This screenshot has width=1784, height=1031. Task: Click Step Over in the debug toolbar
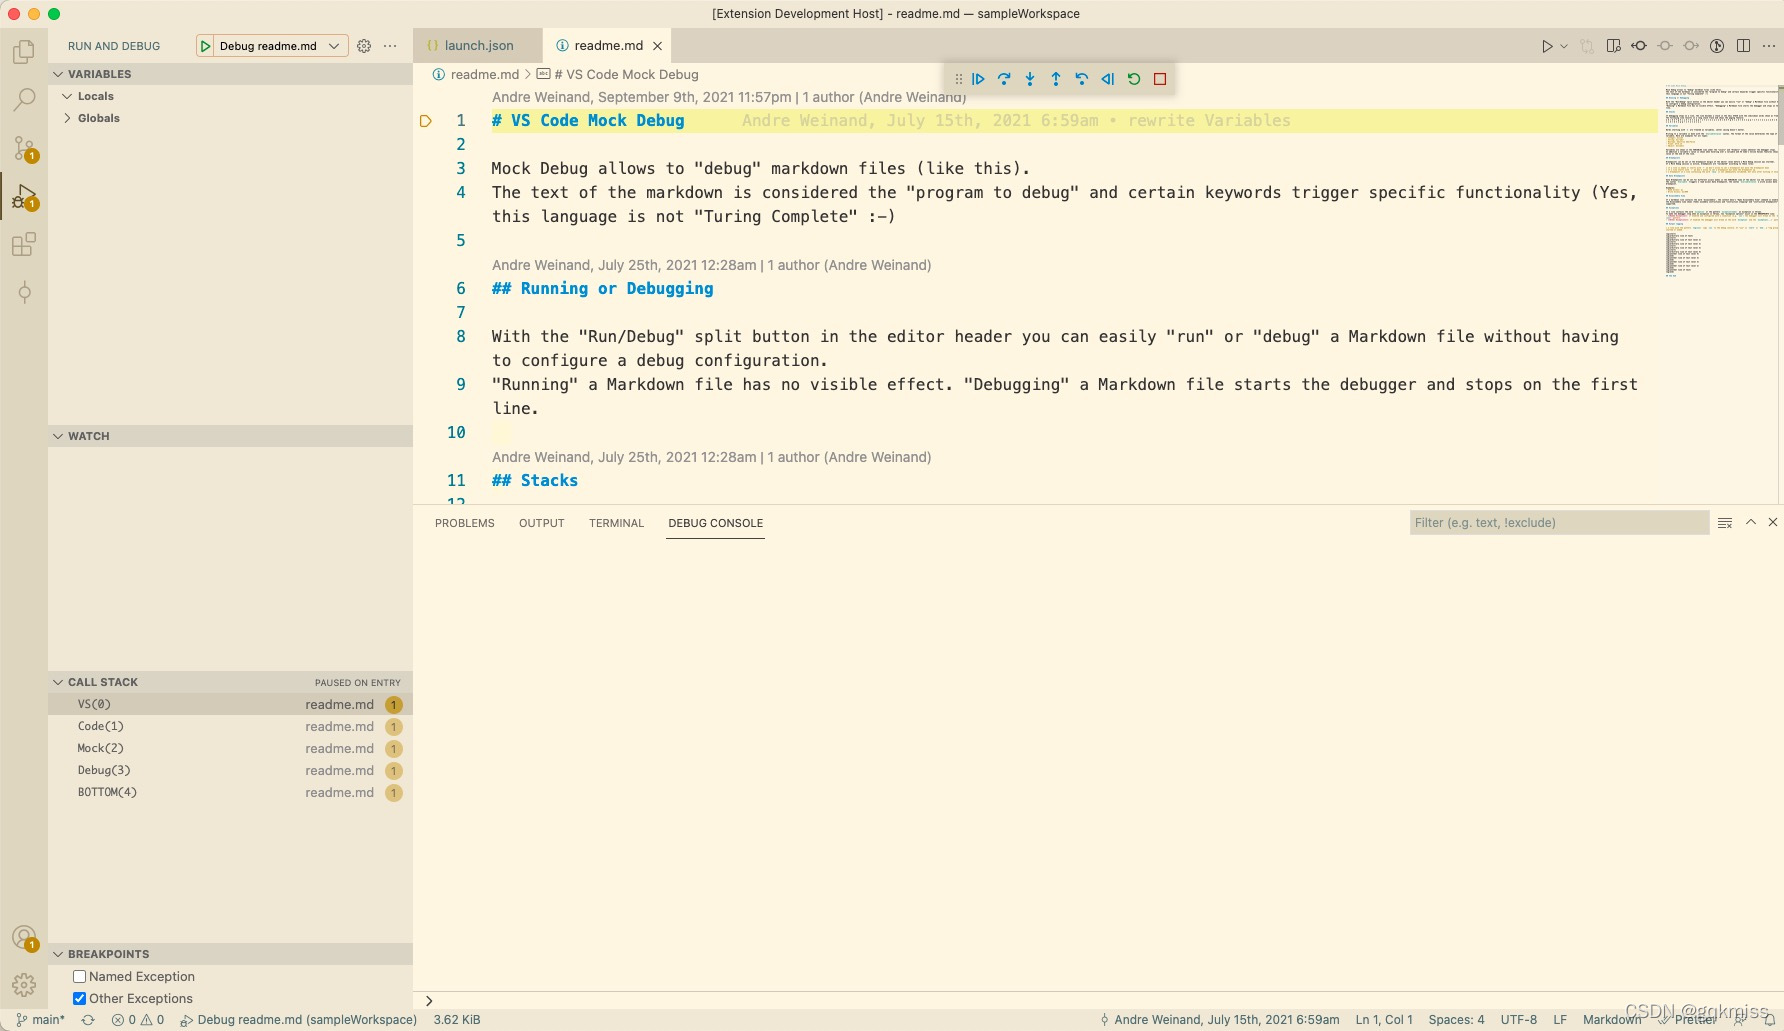click(x=1004, y=79)
